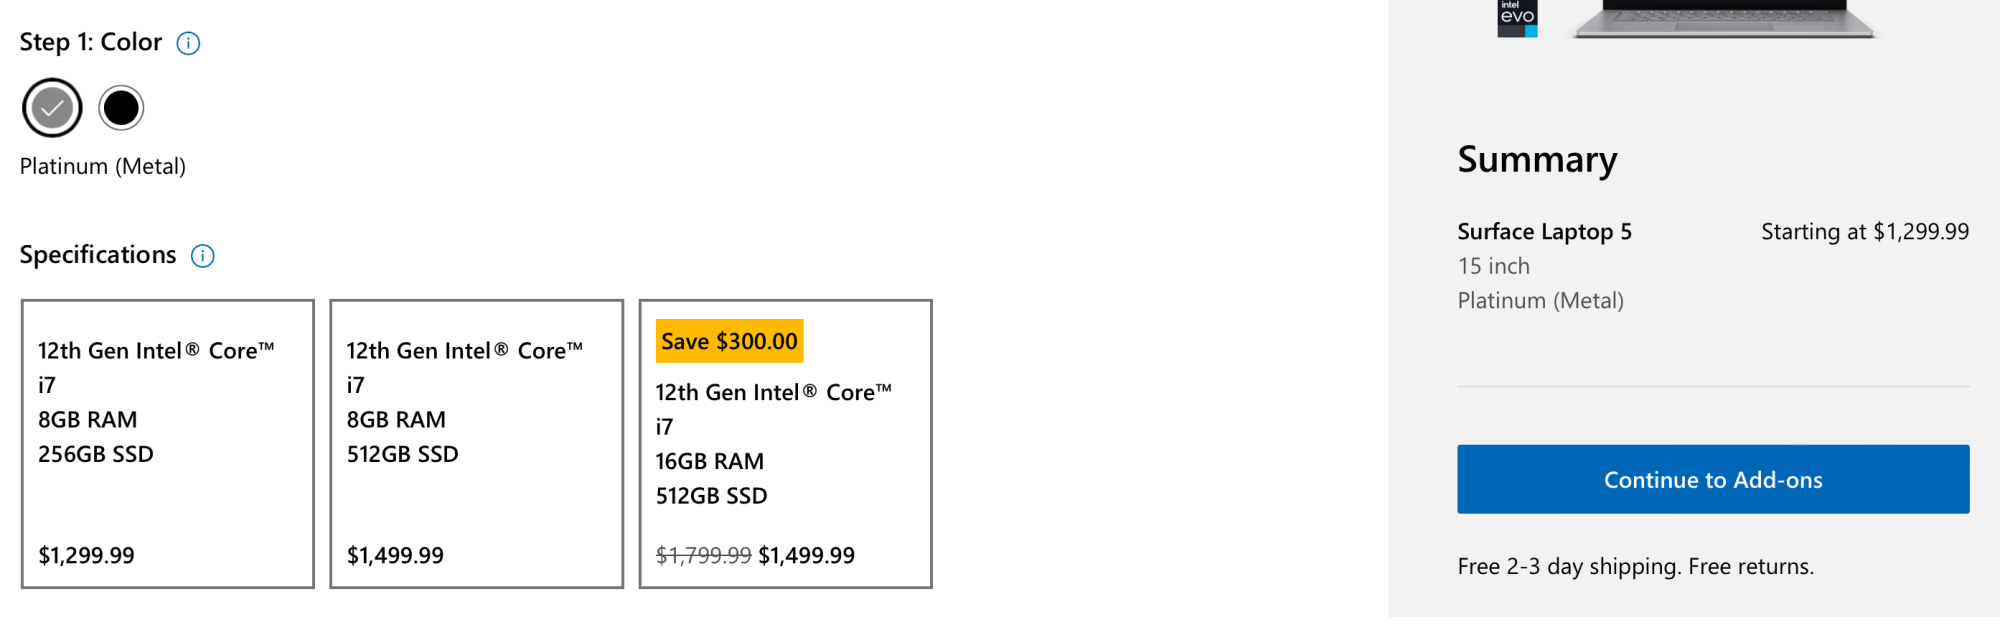The width and height of the screenshot is (2000, 643).
Task: Click the Platinum (Metal) label under swatches
Action: point(103,167)
